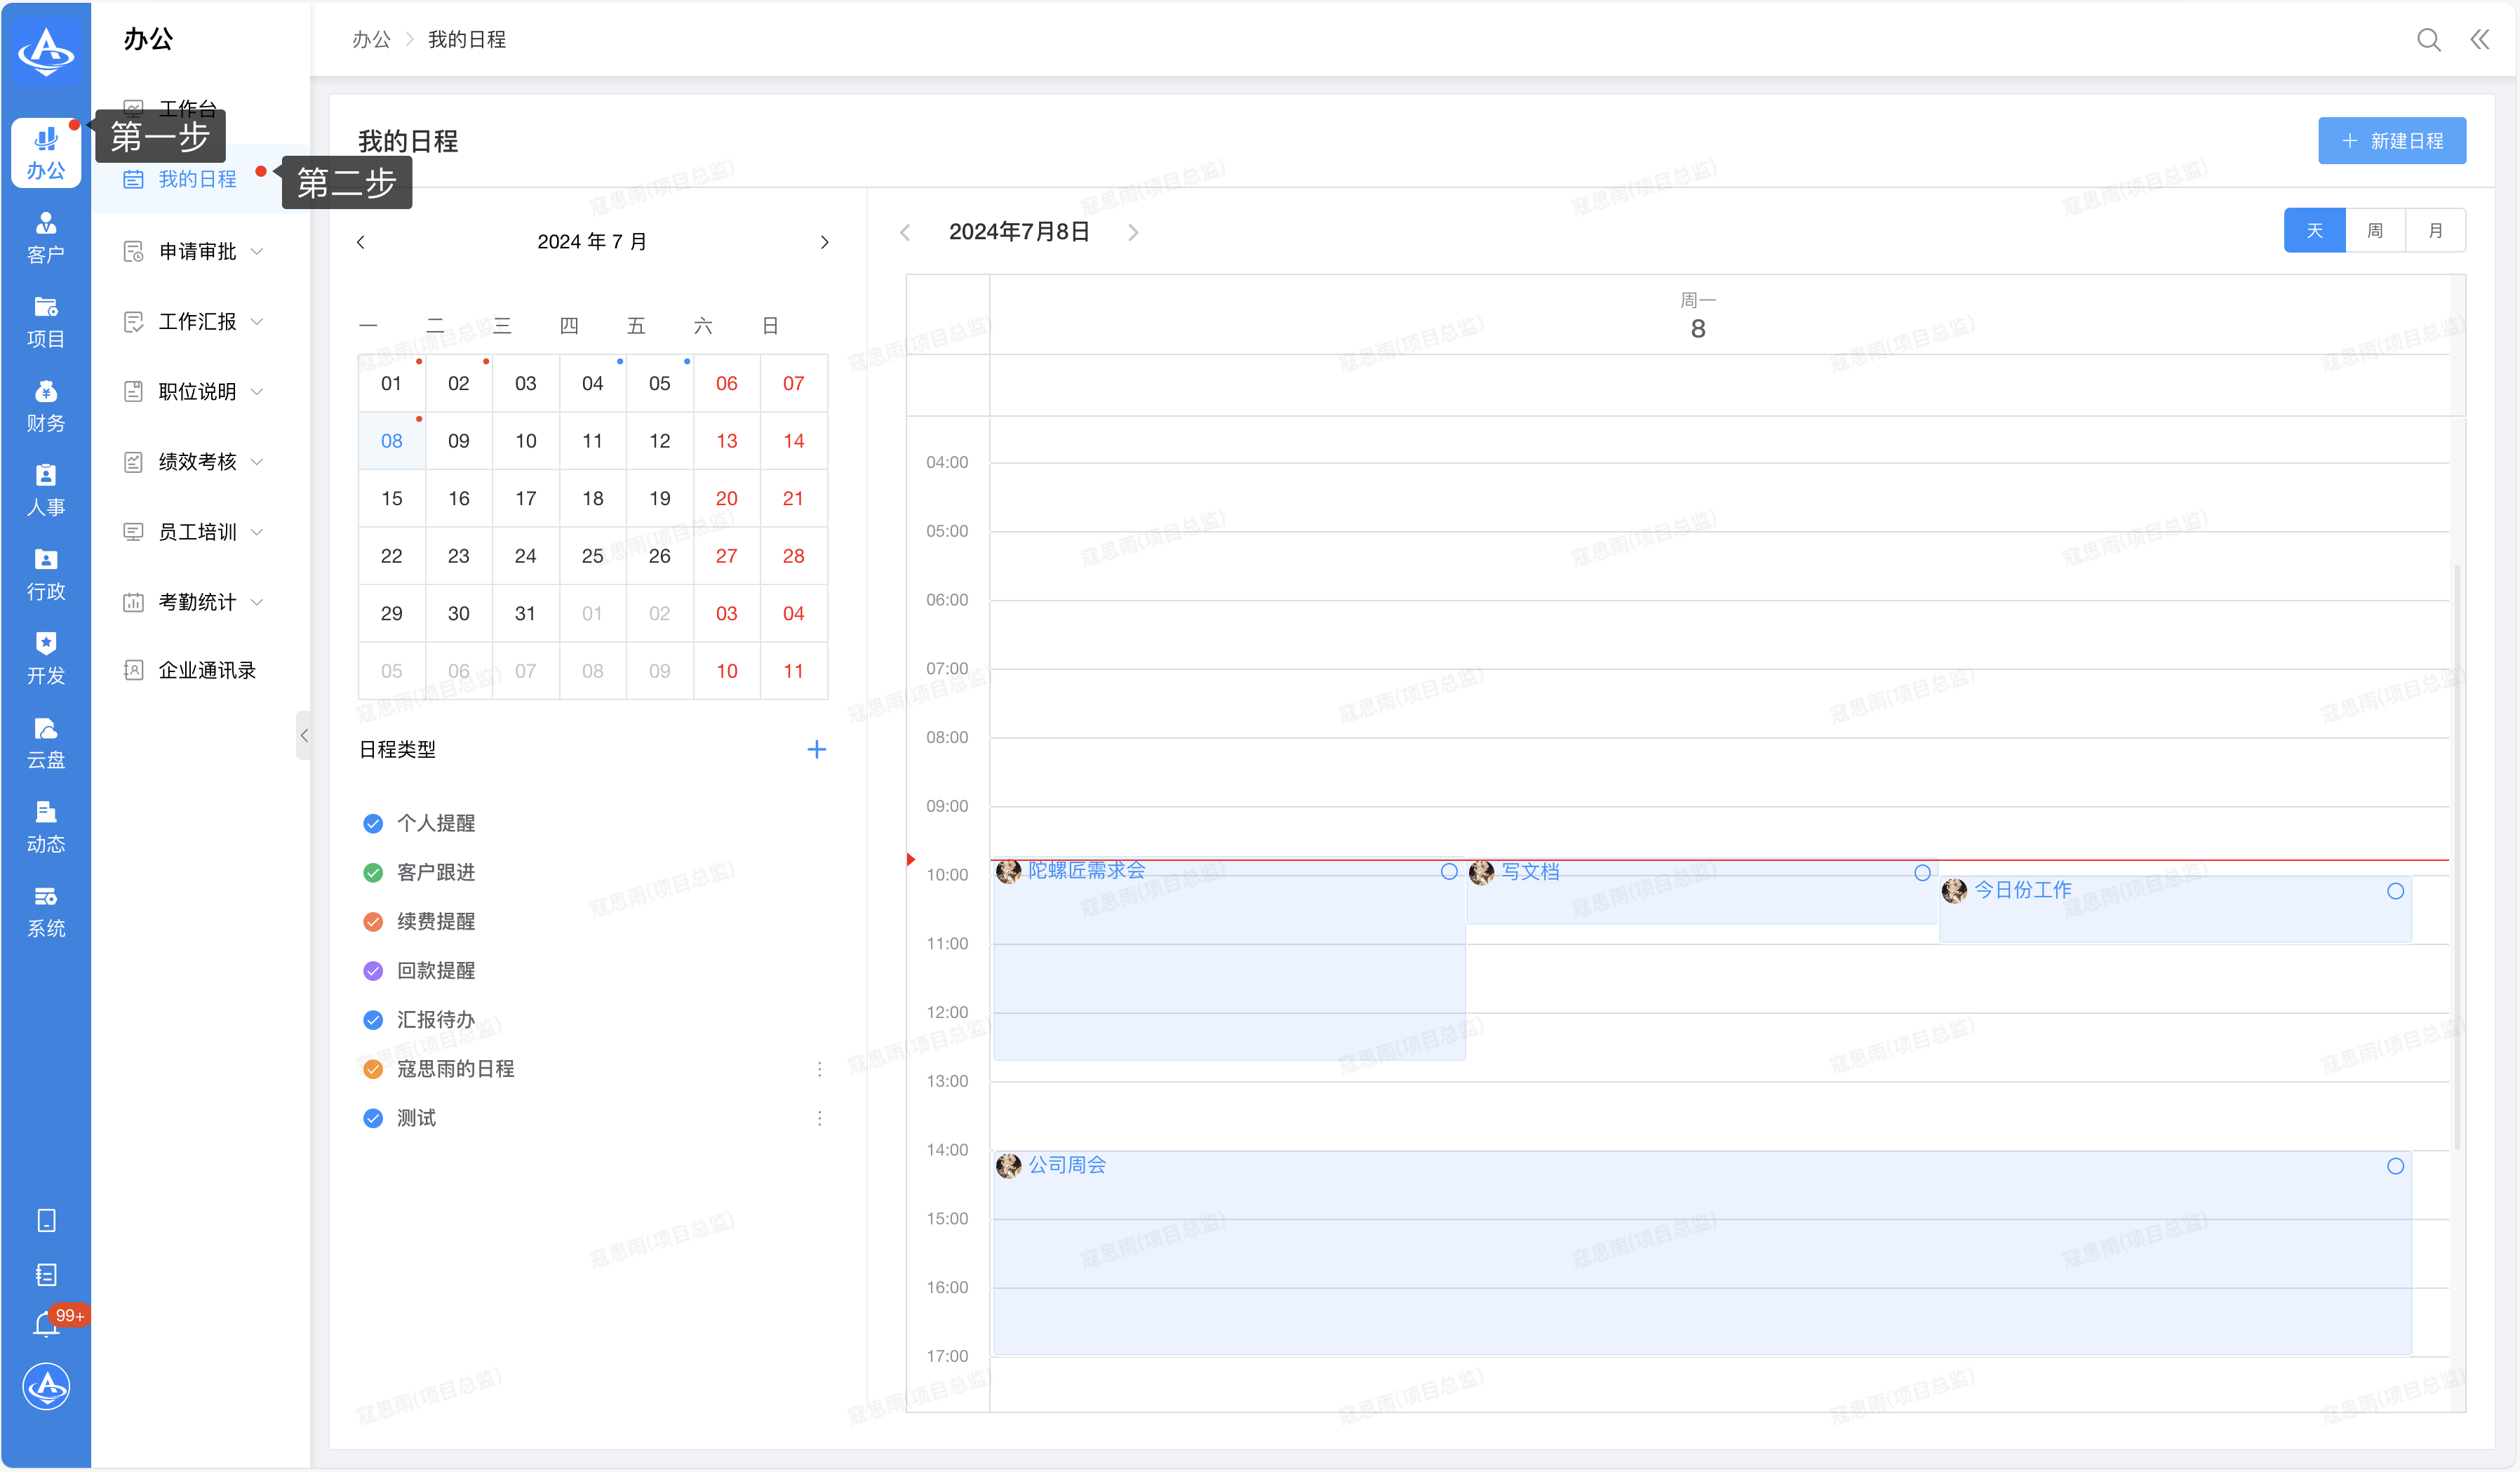The image size is (2520, 1472).
Task: Select date 17 in mini calendar
Action: click(525, 498)
